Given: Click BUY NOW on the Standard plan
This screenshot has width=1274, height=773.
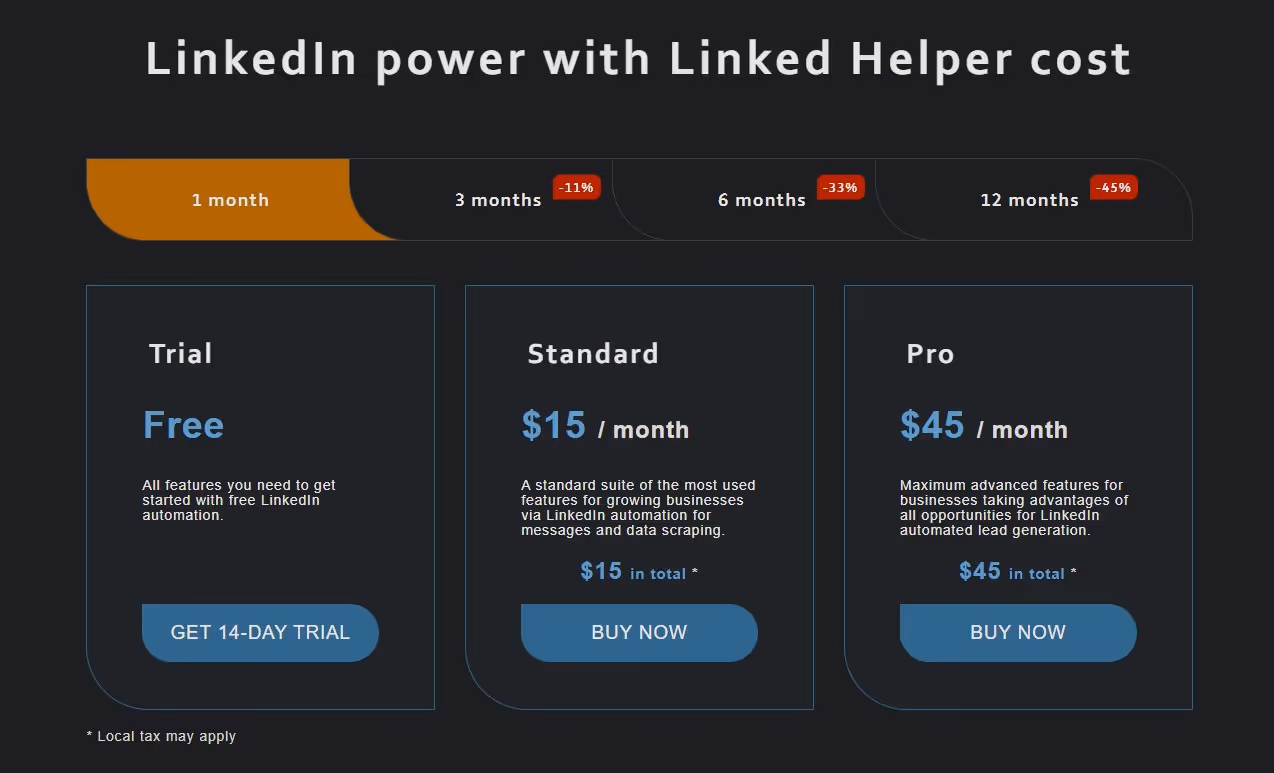Looking at the screenshot, I should [x=639, y=632].
